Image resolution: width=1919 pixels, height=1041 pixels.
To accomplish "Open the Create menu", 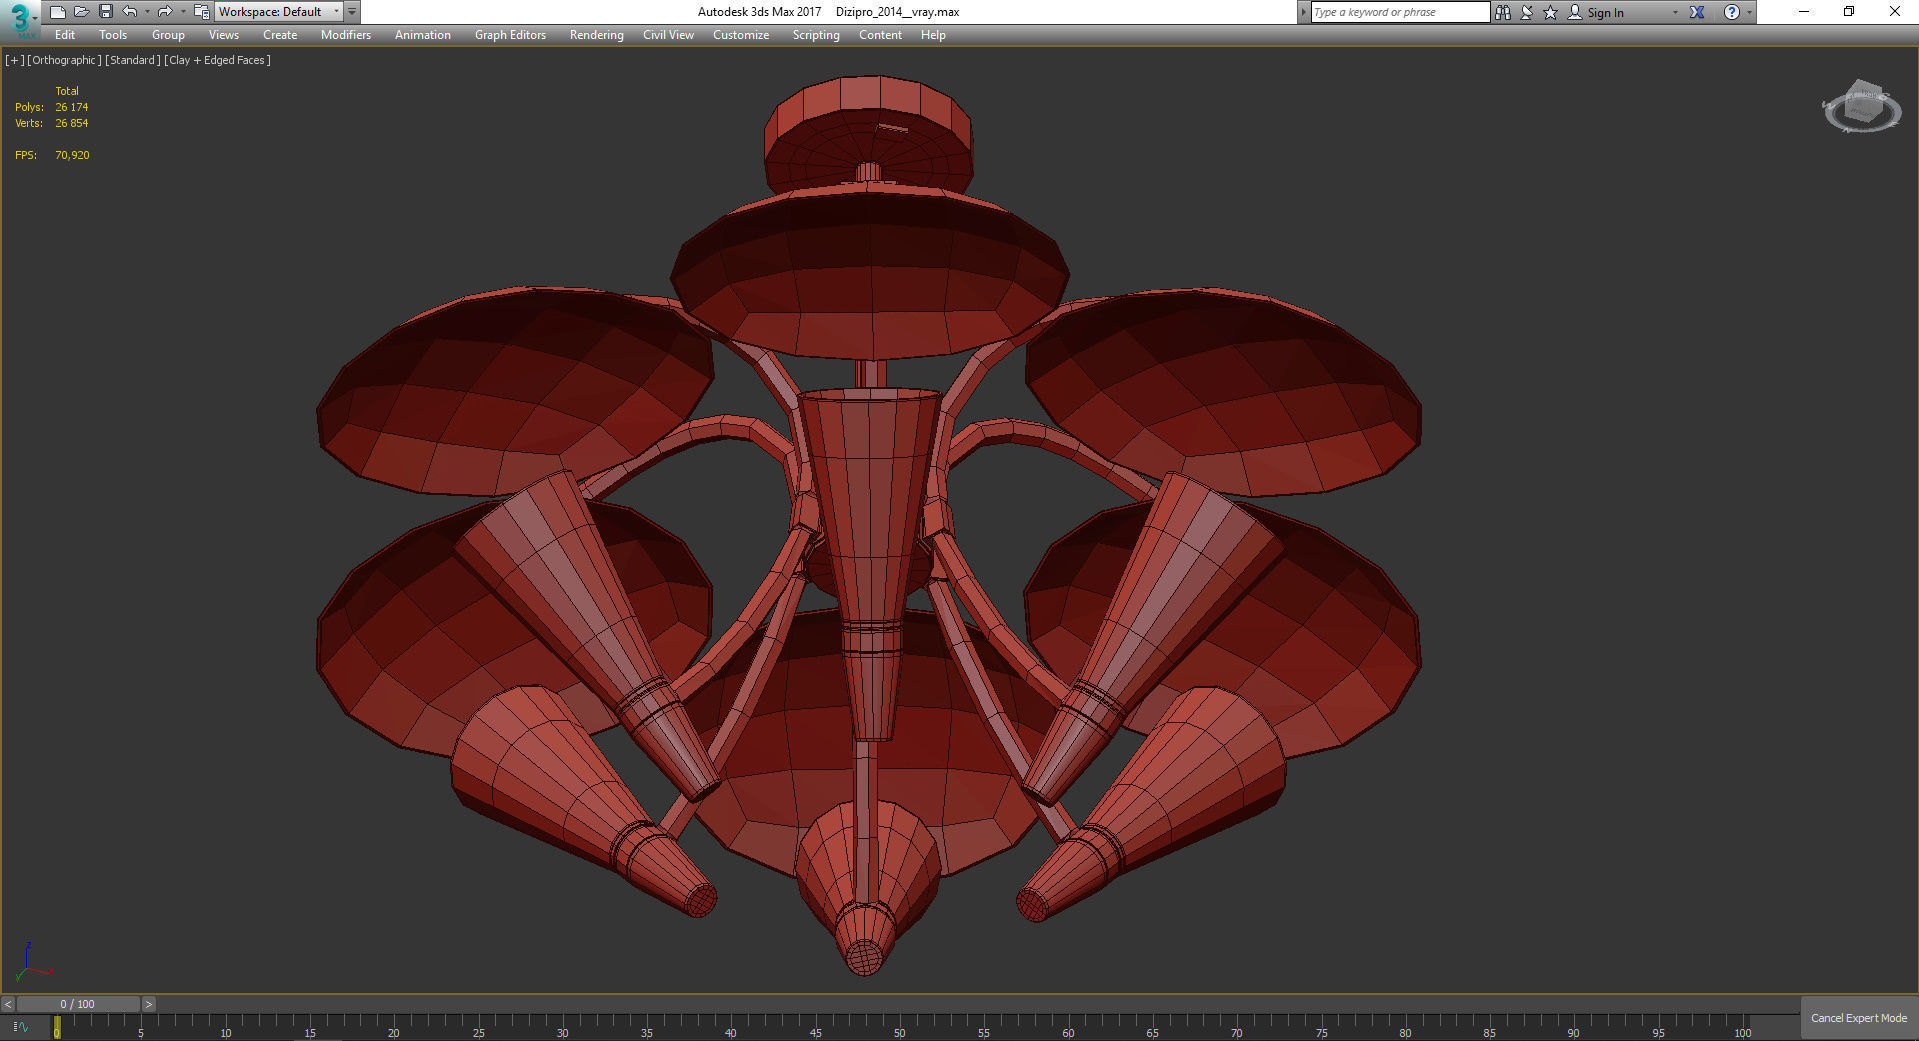I will click(280, 35).
